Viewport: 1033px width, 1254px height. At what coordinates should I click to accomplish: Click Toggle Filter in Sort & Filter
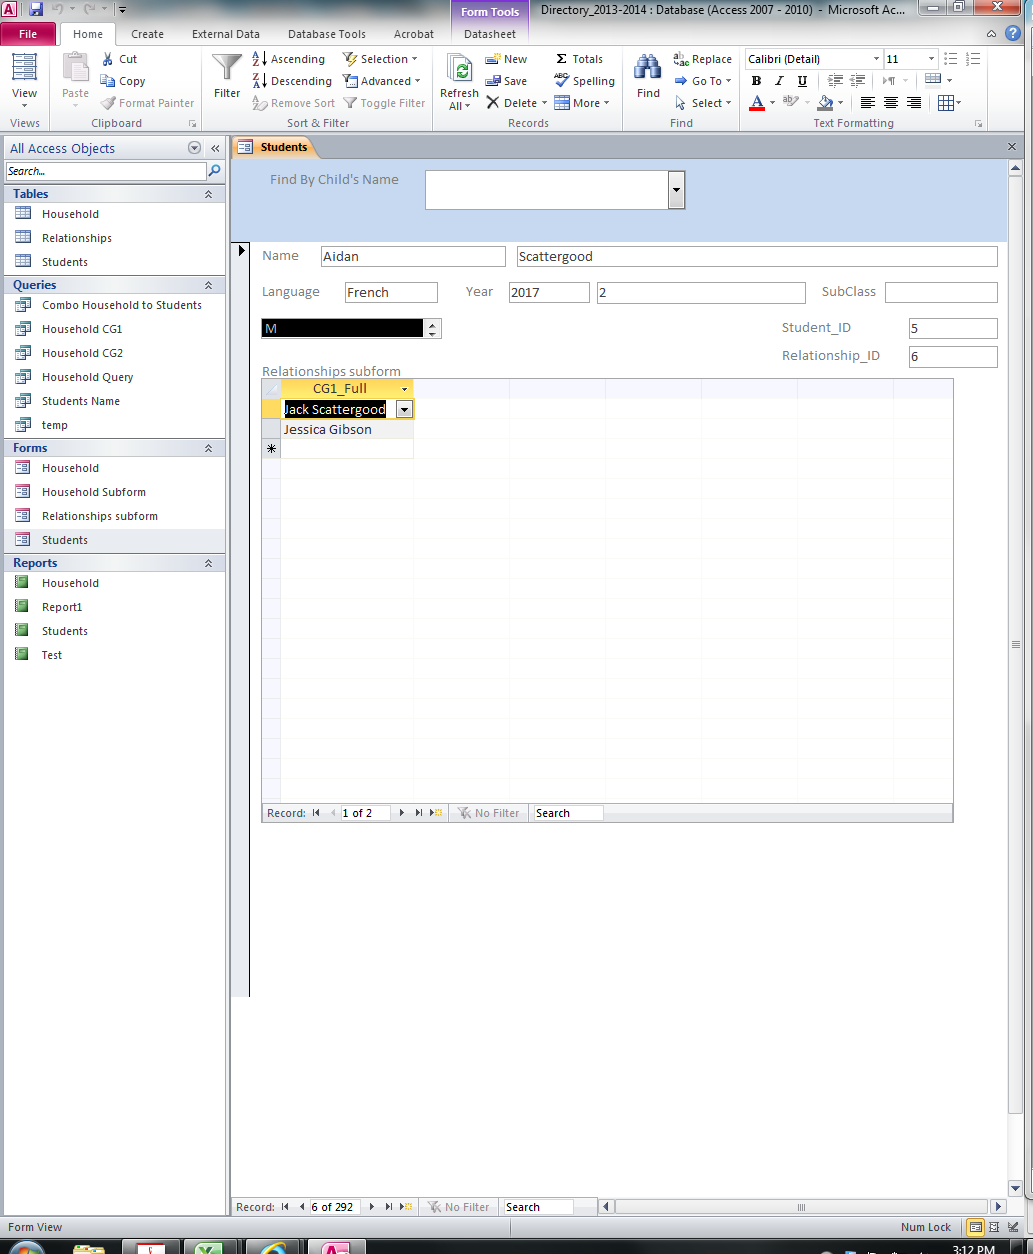coord(385,102)
